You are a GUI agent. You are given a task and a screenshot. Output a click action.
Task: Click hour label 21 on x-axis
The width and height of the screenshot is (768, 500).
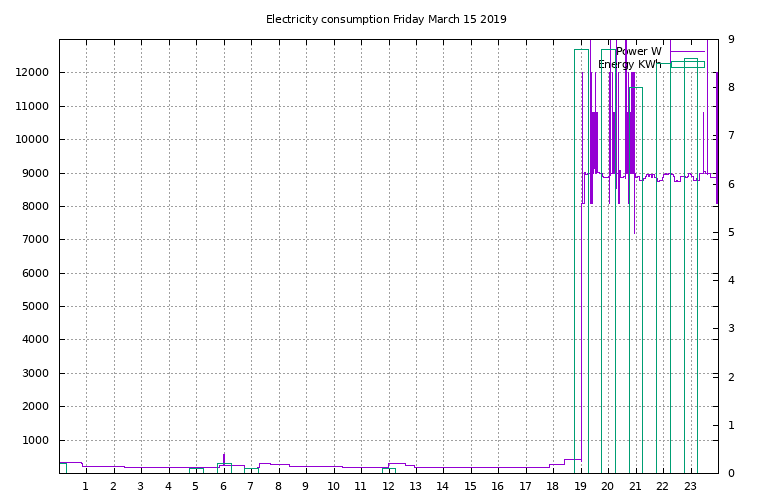635,486
